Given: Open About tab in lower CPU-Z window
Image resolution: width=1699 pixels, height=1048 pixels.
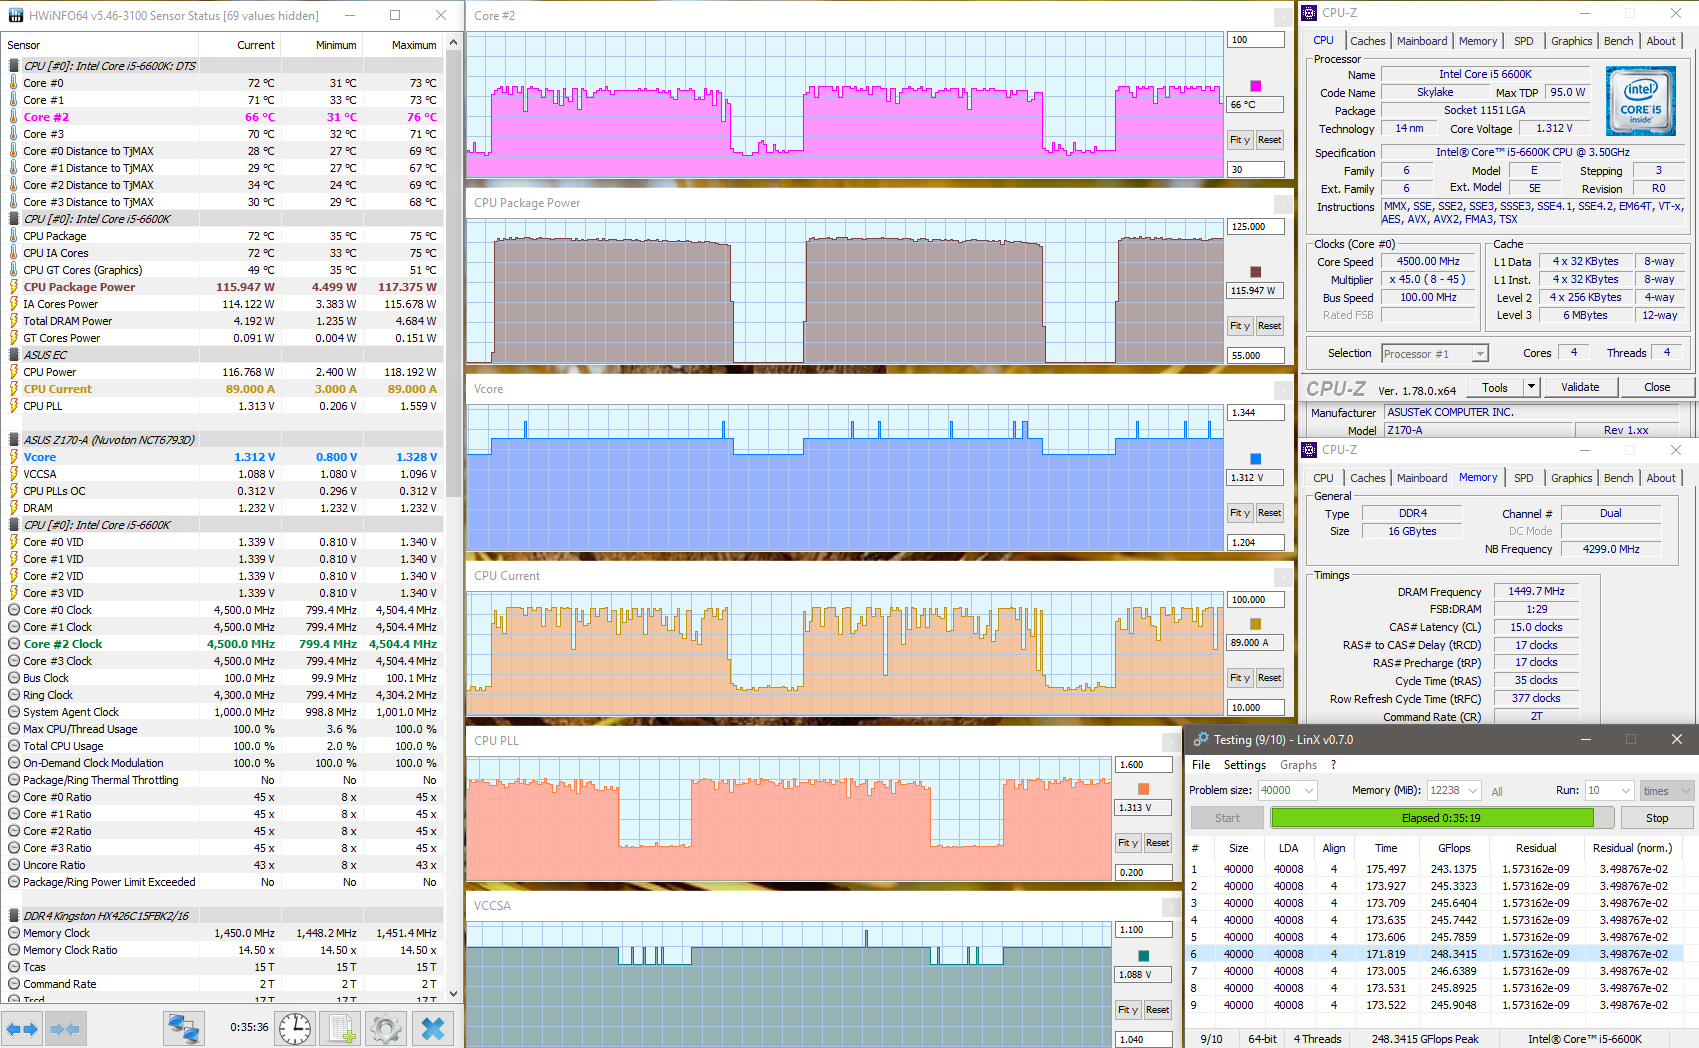Looking at the screenshot, I should pos(1661,478).
